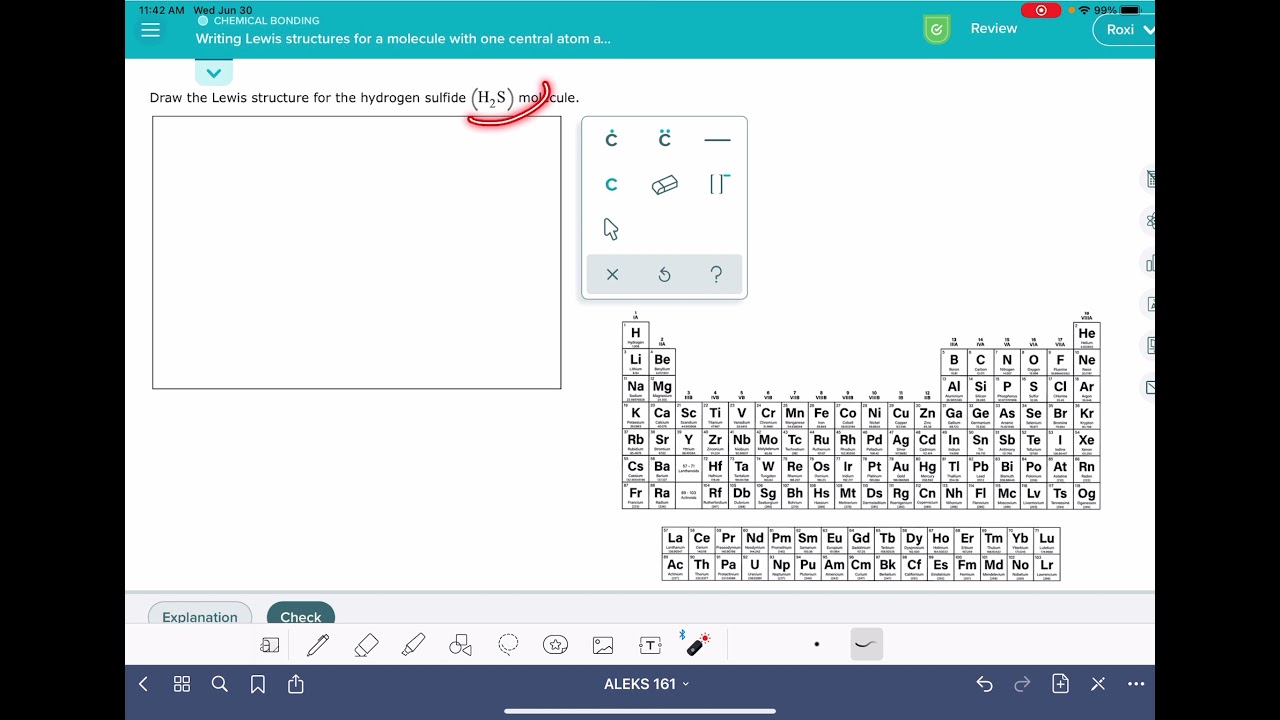
Task: Undo last action in Lewis palette
Action: pos(664,274)
